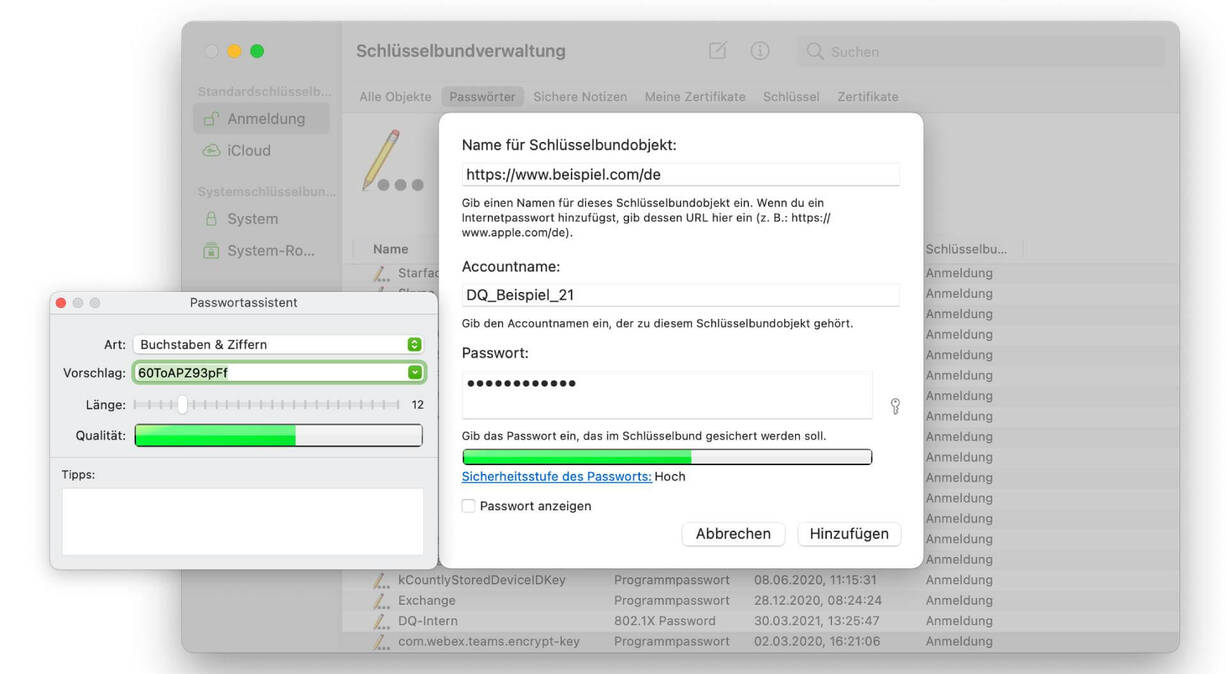The width and height of the screenshot is (1226, 674).
Task: Click the new keychain item compose icon
Action: pos(717,51)
